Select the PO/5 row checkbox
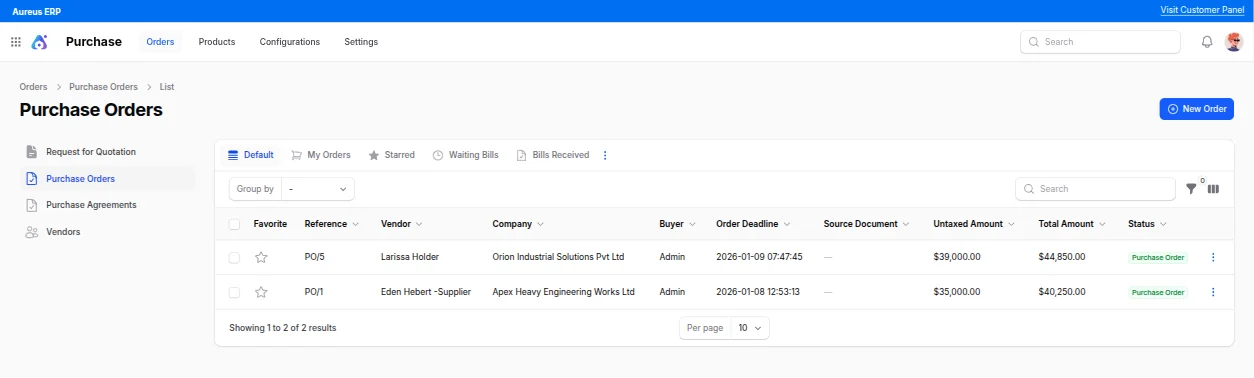This screenshot has height=378, width=1254. click(234, 257)
